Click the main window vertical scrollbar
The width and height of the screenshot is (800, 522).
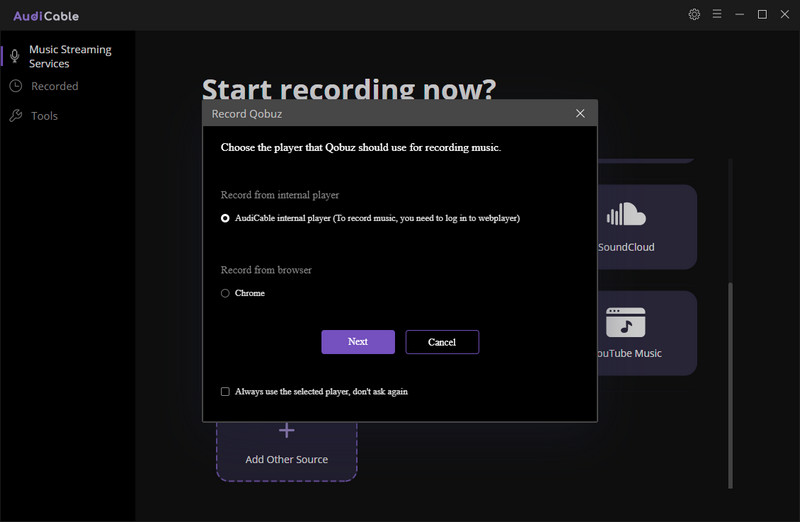click(x=730, y=385)
